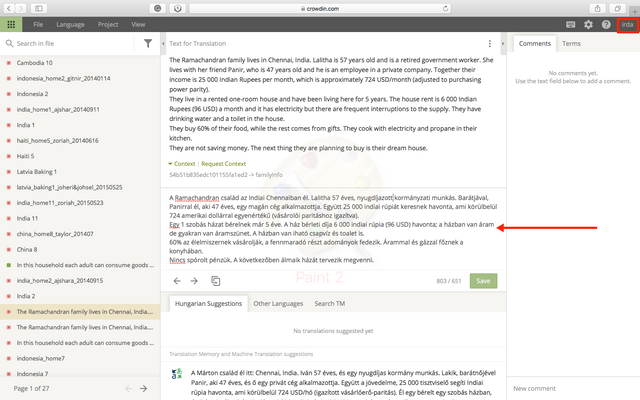Click the Request Context link
The height and width of the screenshot is (400, 640).
pos(224,164)
